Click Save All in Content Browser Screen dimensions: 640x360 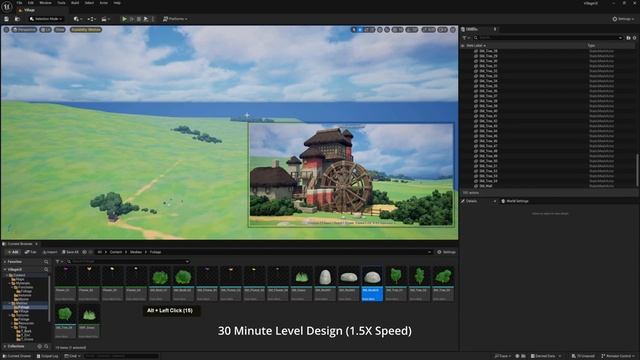pos(70,252)
